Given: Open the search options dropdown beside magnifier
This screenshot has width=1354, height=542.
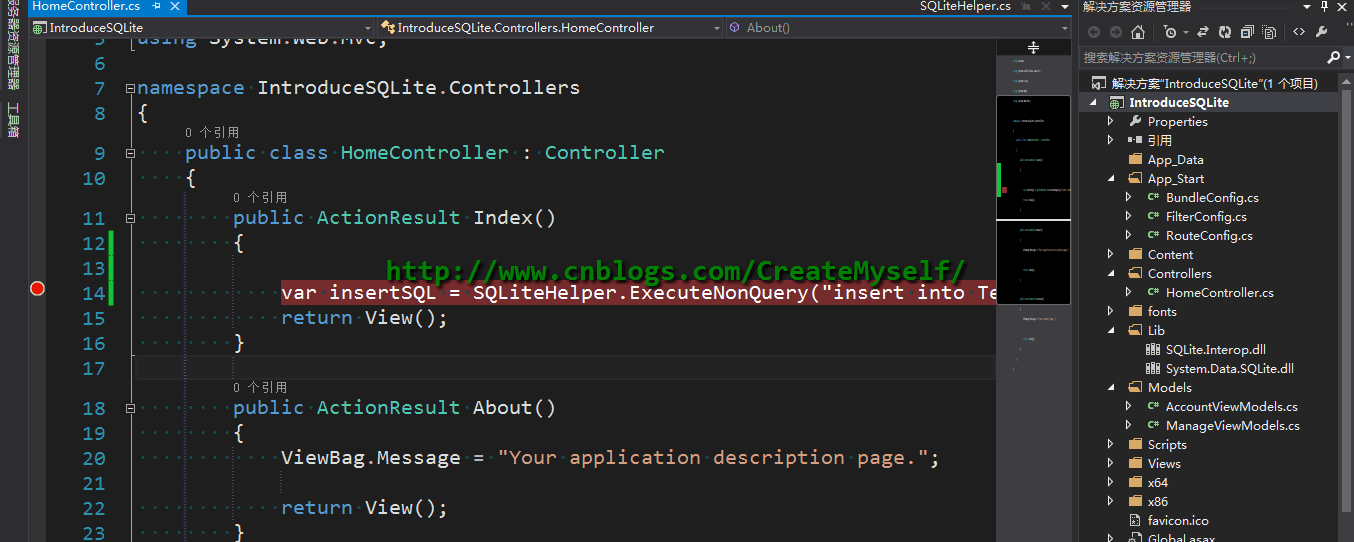Looking at the screenshot, I should (x=1346, y=58).
